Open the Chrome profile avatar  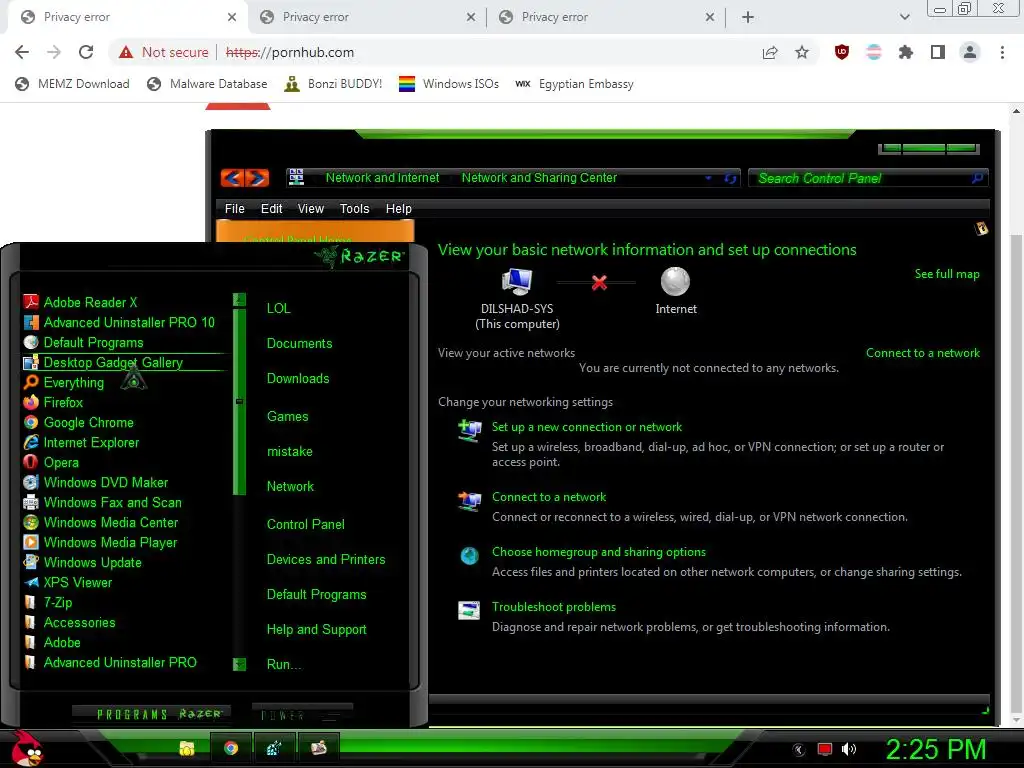(x=970, y=52)
